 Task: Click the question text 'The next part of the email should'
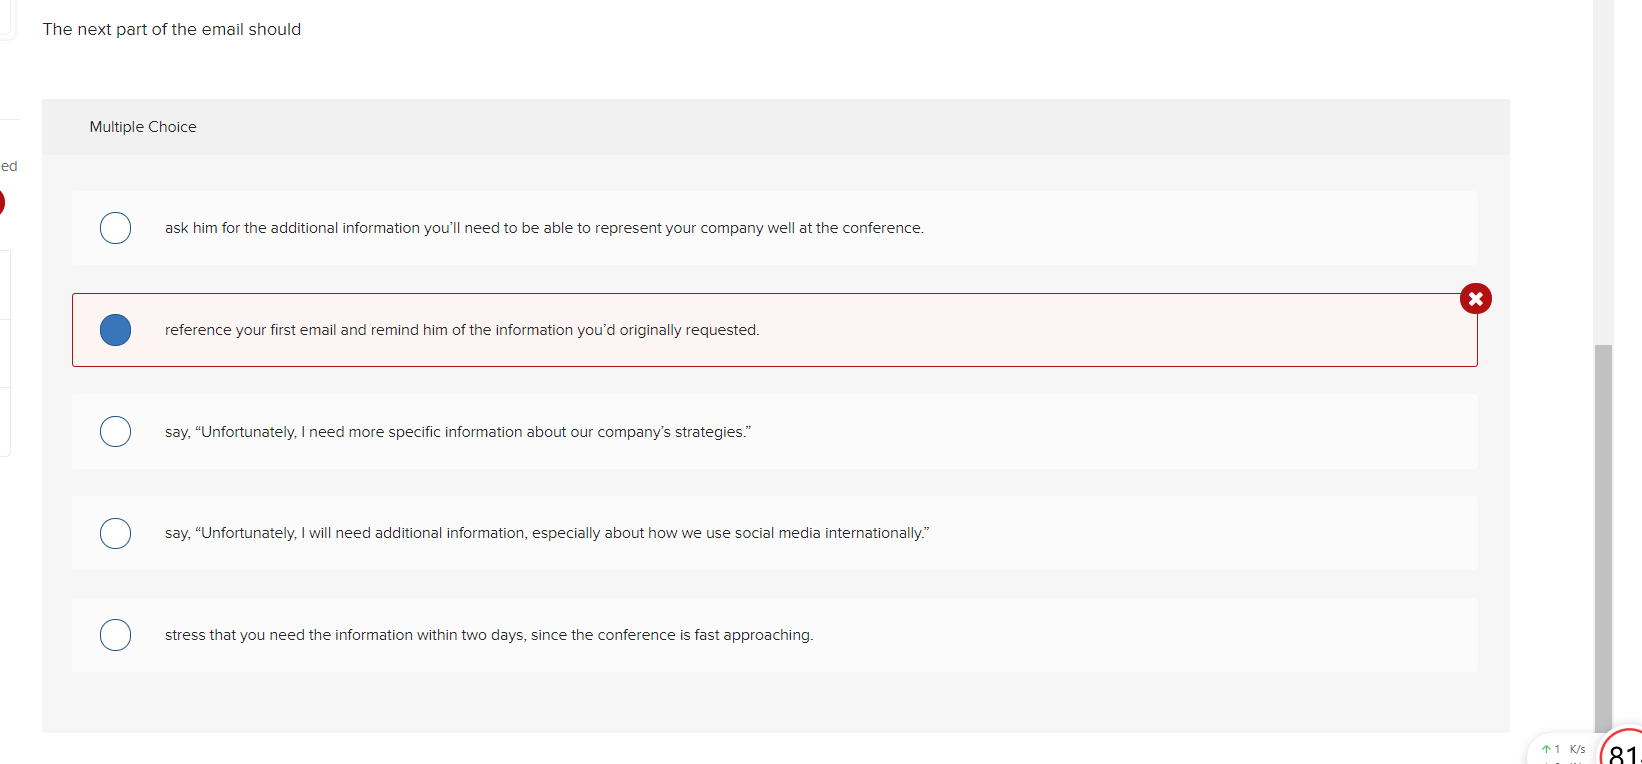(171, 29)
